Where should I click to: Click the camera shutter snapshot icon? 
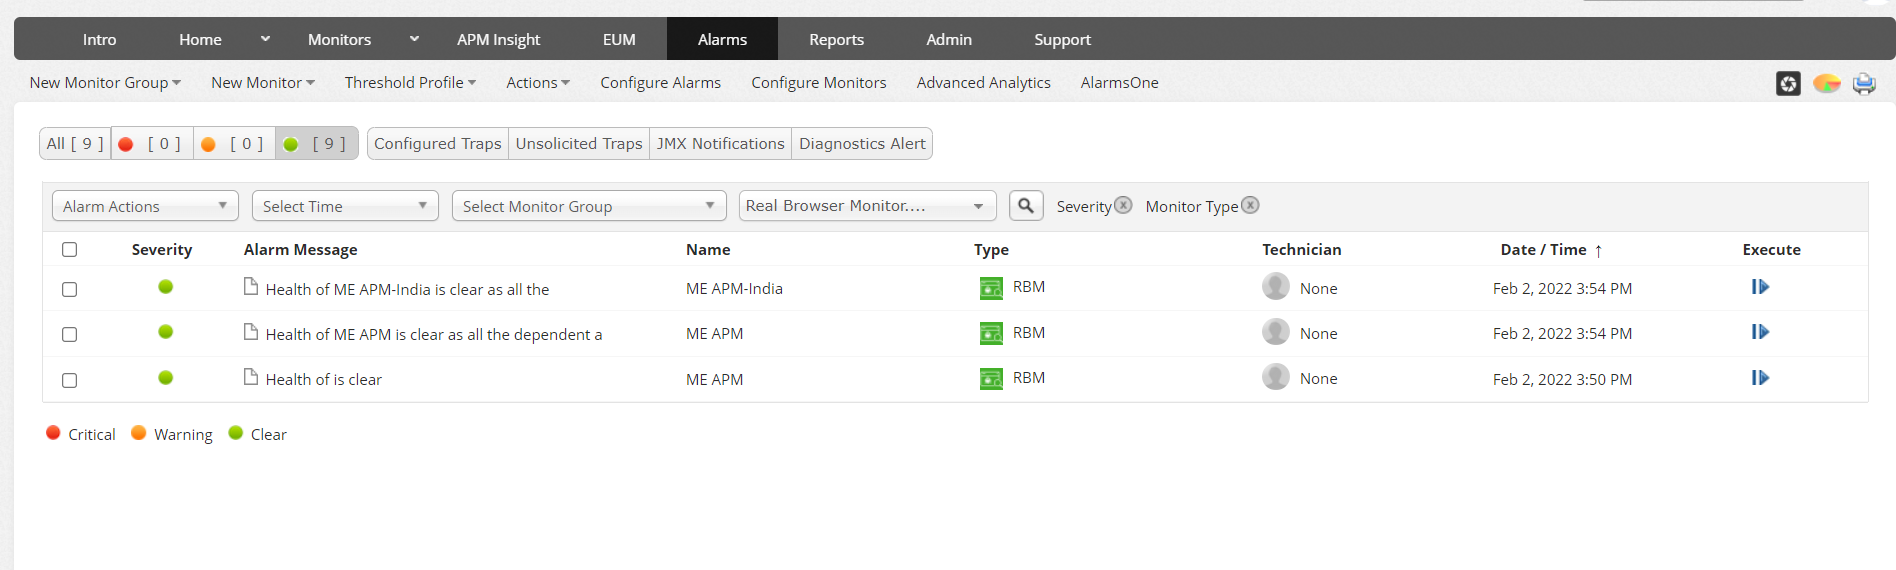click(x=1788, y=84)
